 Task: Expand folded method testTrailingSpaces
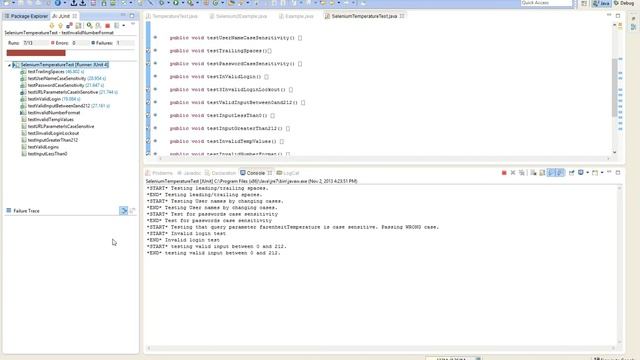(155, 51)
